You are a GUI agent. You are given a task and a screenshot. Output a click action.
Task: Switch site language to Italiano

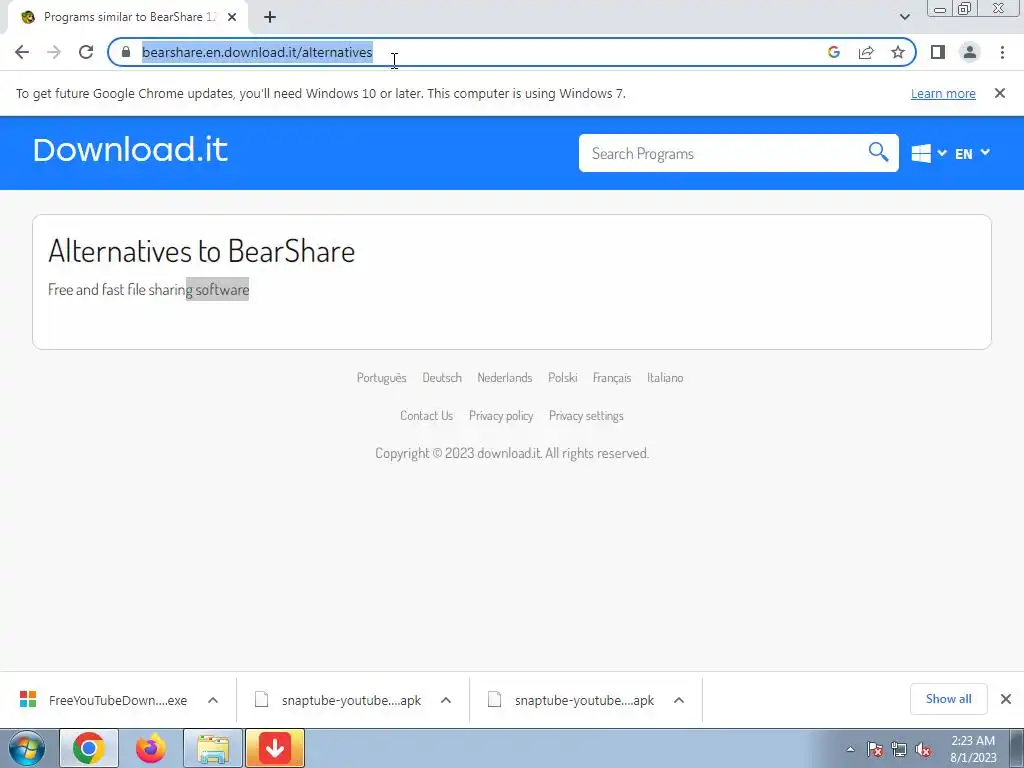[x=665, y=377]
